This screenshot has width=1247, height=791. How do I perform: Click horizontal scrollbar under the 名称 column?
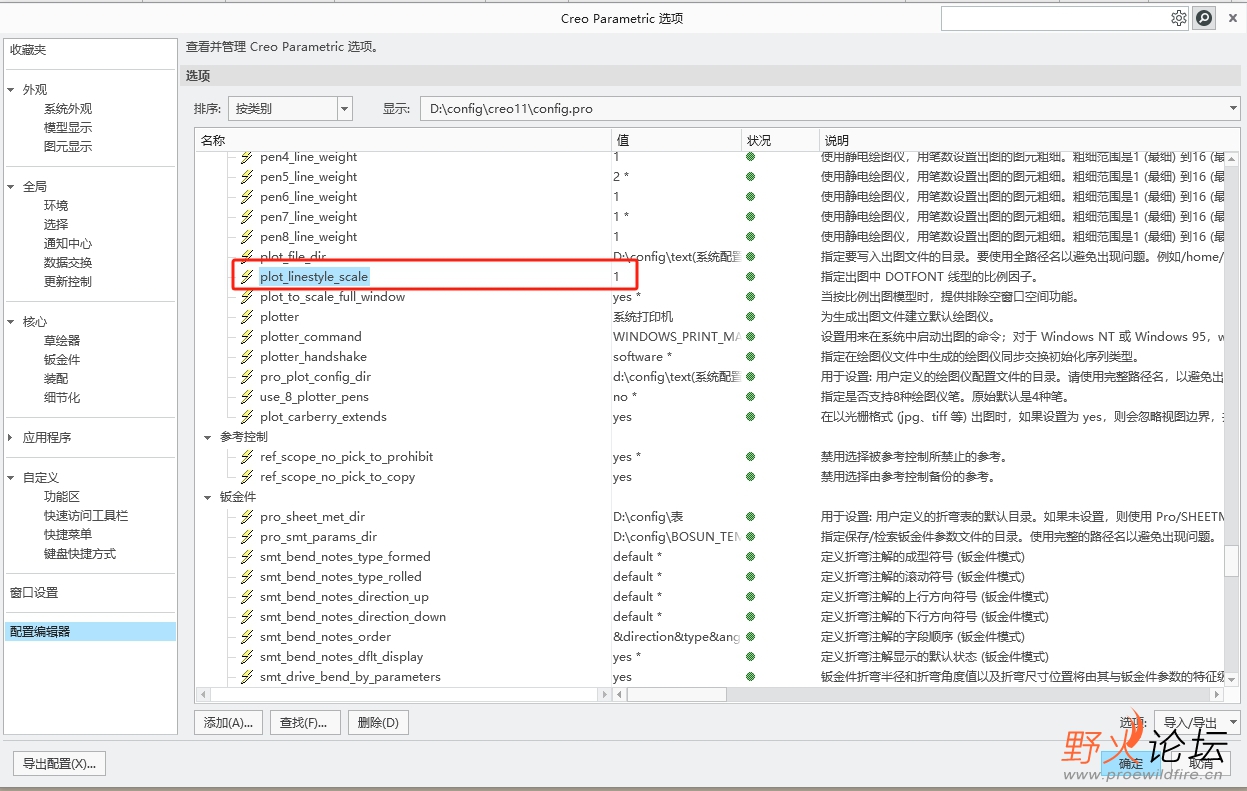tap(403, 694)
